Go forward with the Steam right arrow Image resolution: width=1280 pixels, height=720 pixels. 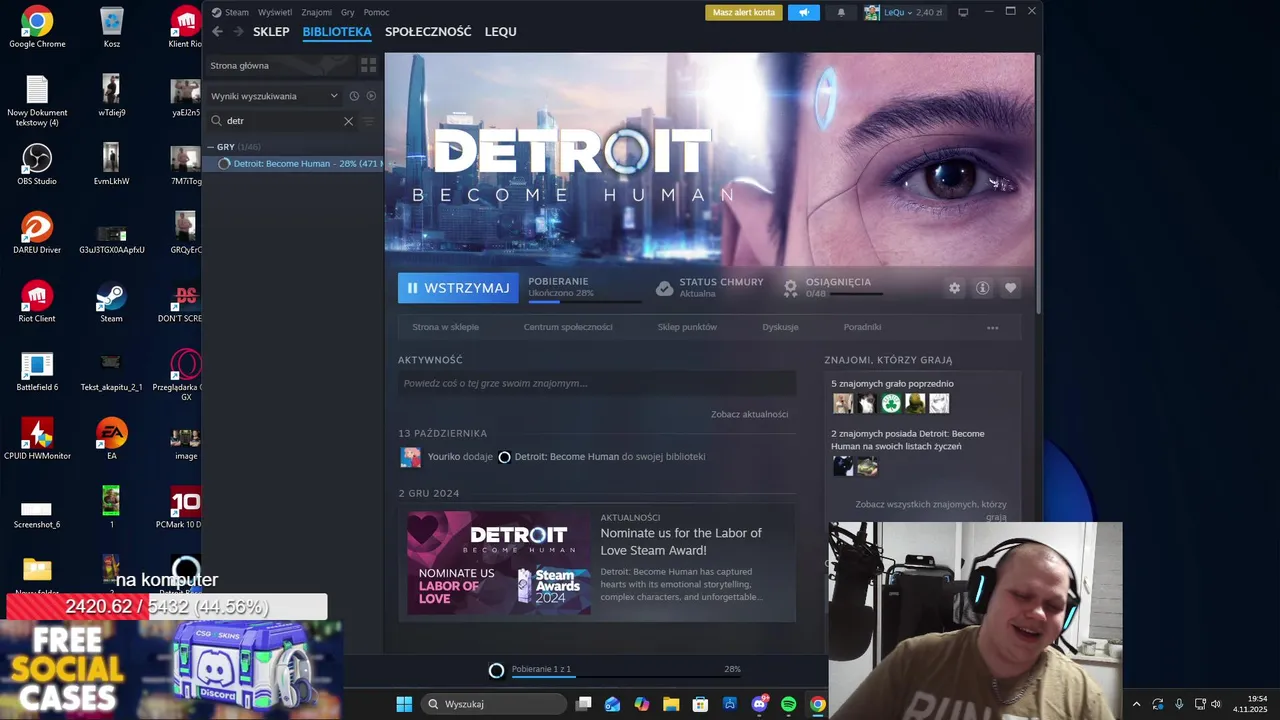click(238, 32)
